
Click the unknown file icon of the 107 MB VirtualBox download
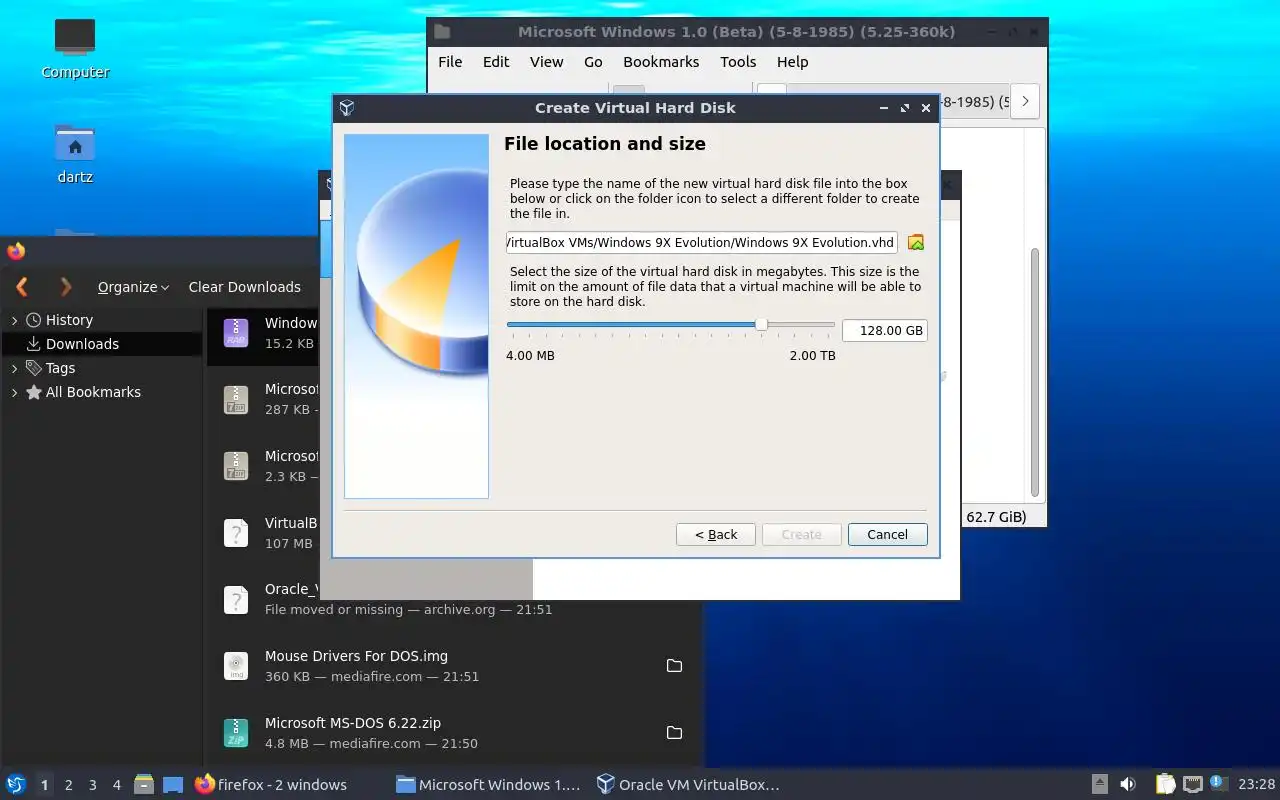point(235,532)
